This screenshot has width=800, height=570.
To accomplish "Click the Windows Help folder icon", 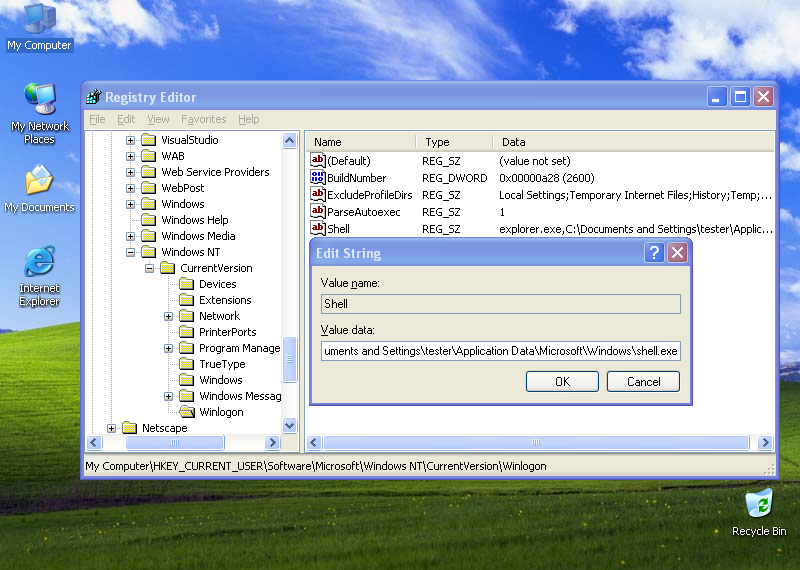I will 148,220.
